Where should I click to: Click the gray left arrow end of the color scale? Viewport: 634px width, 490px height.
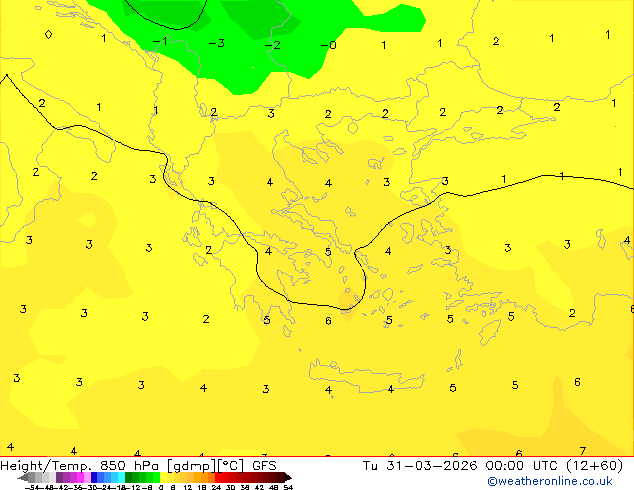(23, 477)
